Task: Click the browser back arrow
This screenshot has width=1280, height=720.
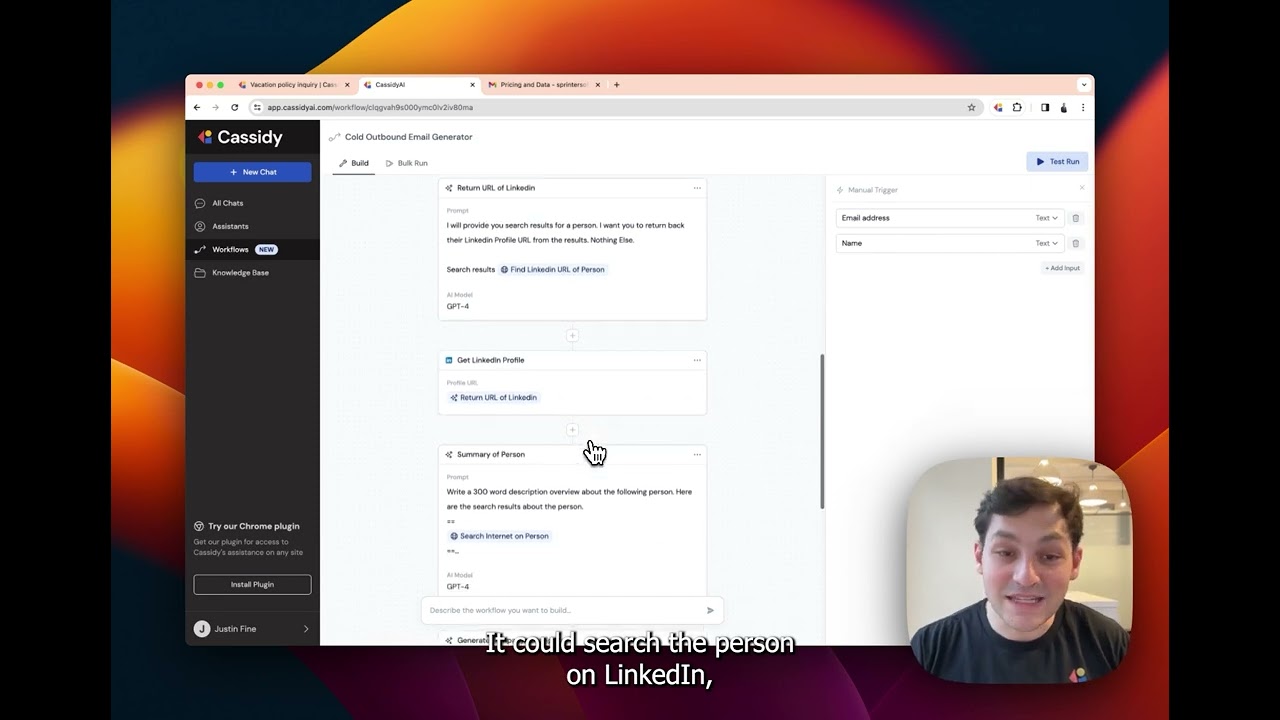Action: pos(197,107)
